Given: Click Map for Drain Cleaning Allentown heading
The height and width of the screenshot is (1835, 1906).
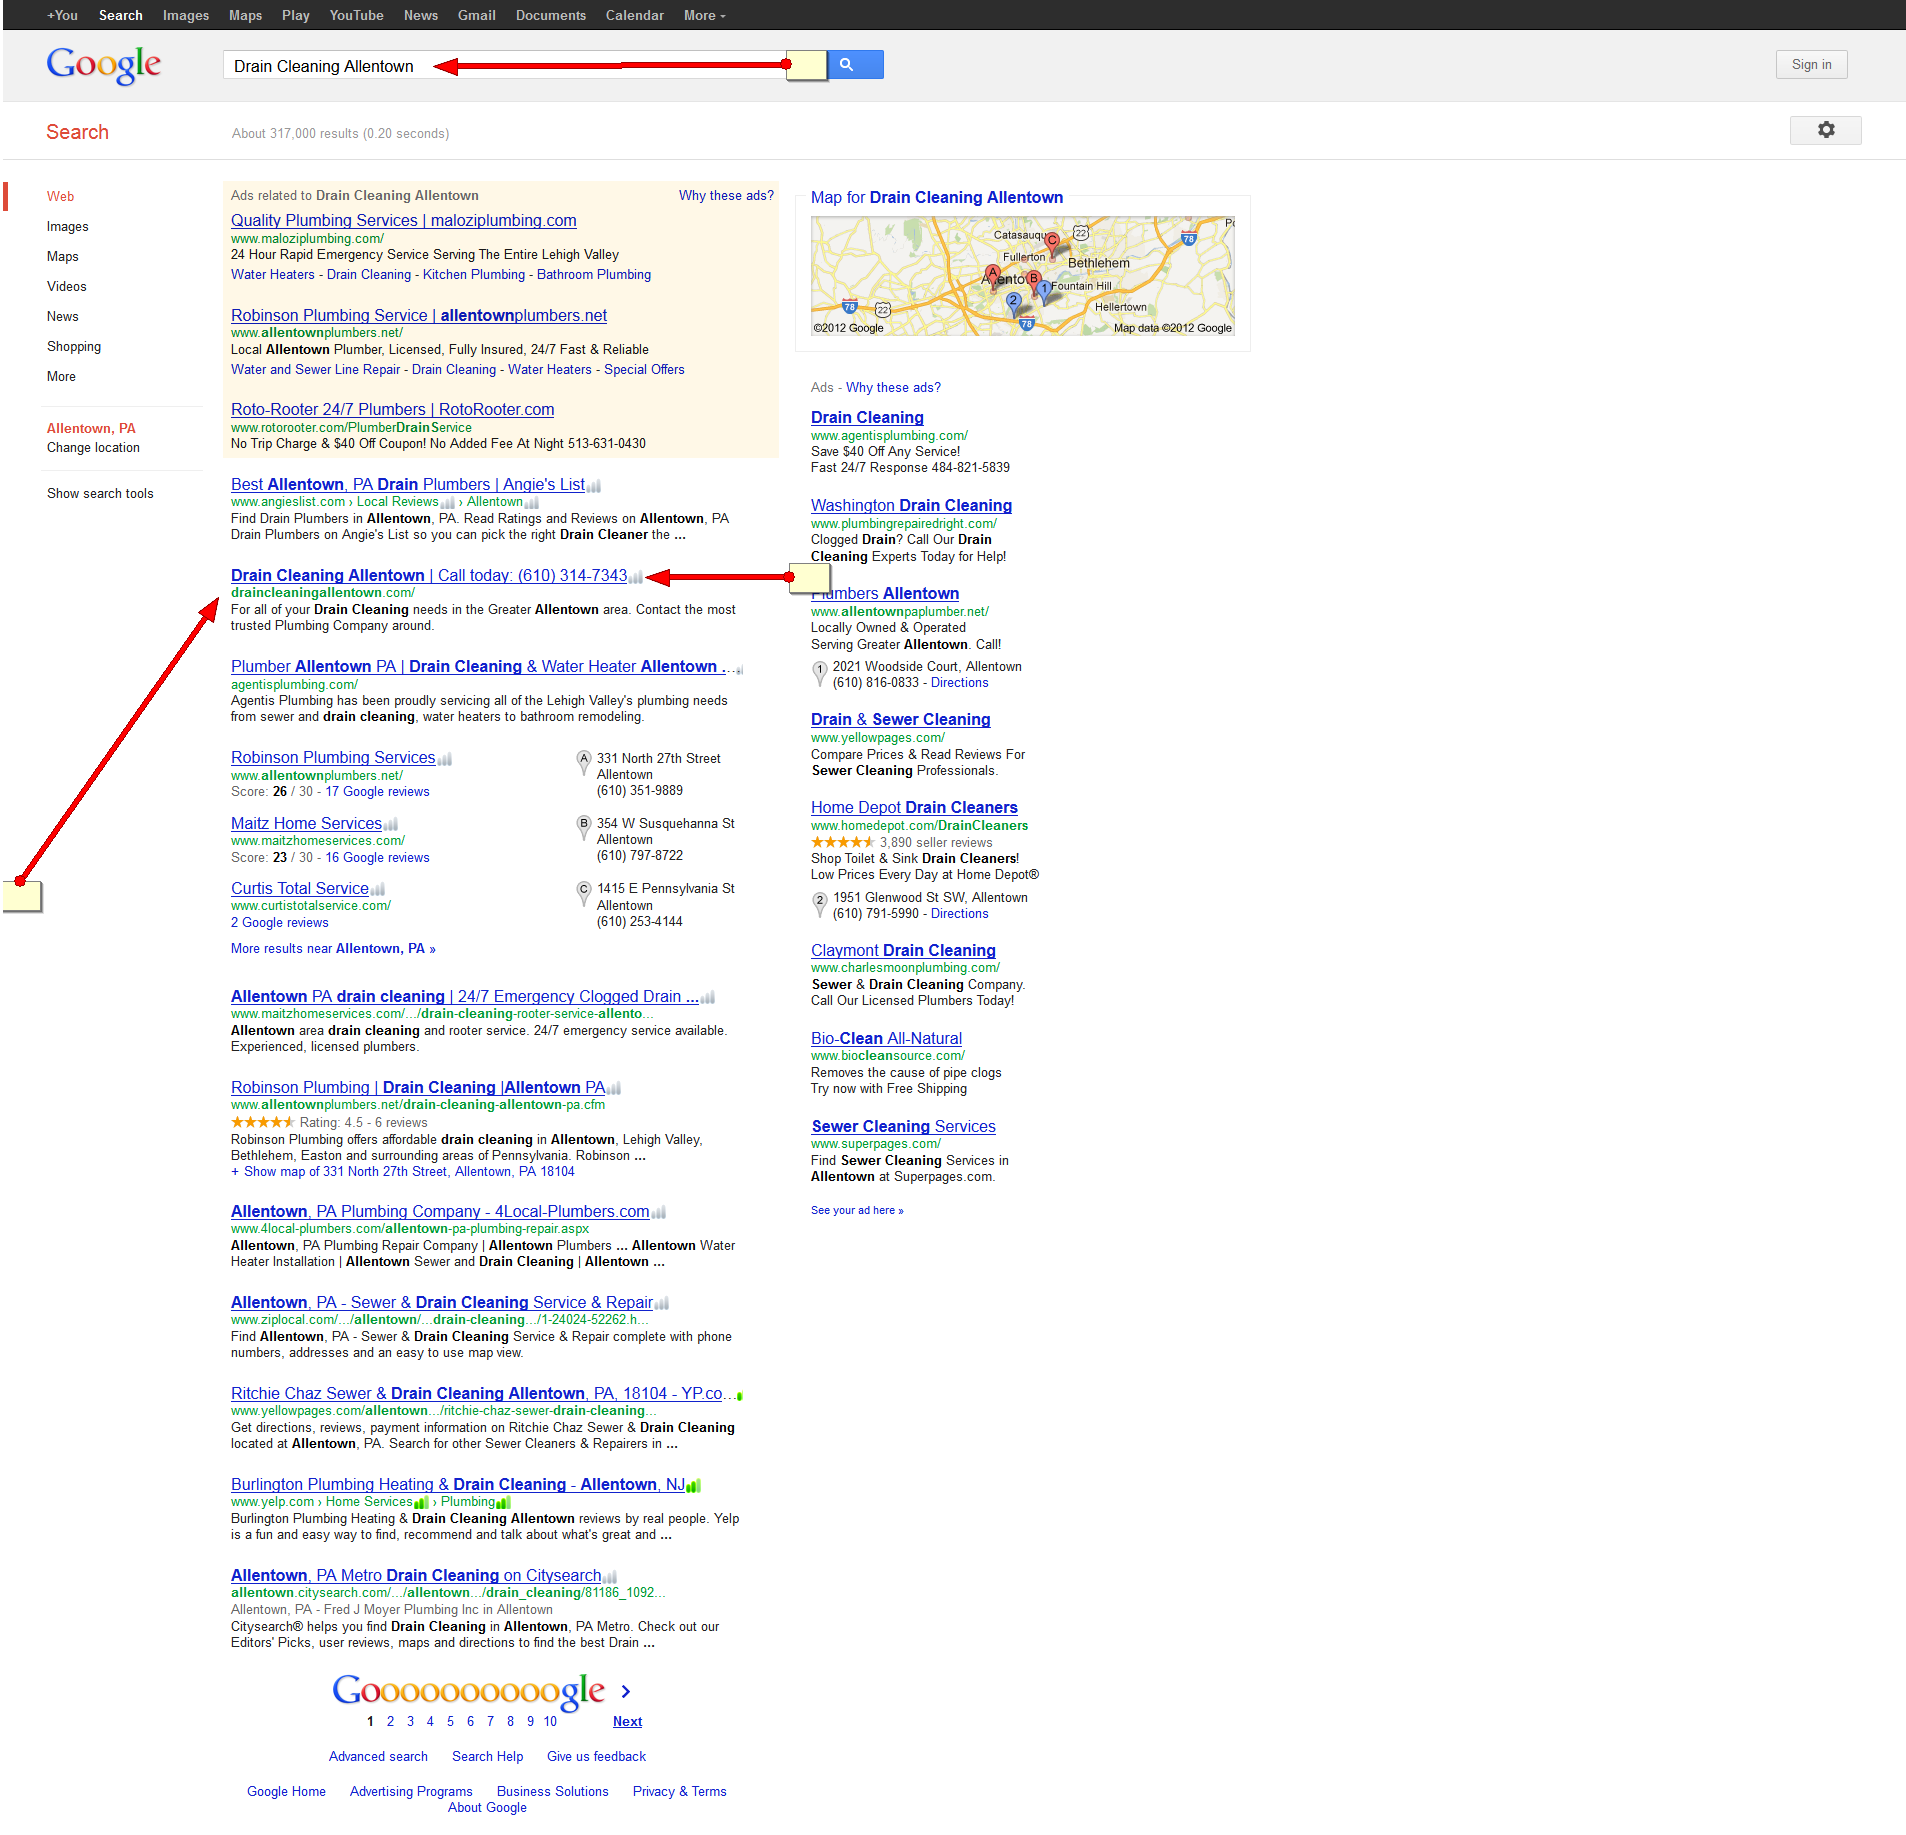Looking at the screenshot, I should click(x=937, y=198).
